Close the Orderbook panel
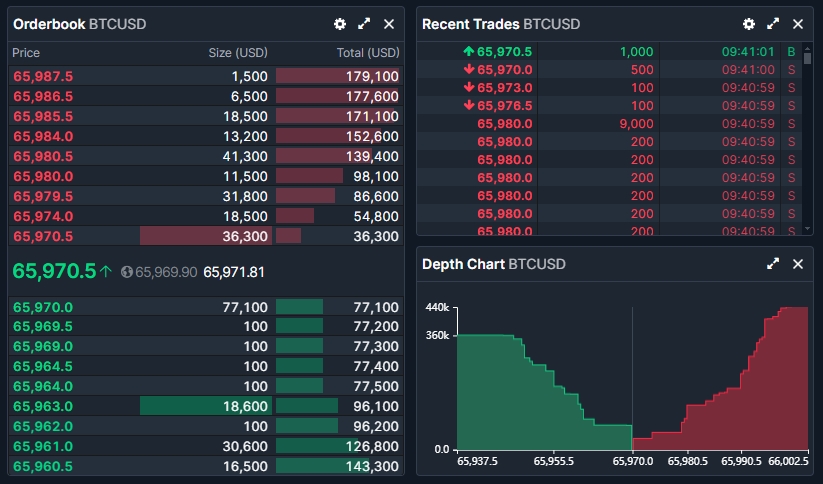This screenshot has width=823, height=484. [x=389, y=24]
